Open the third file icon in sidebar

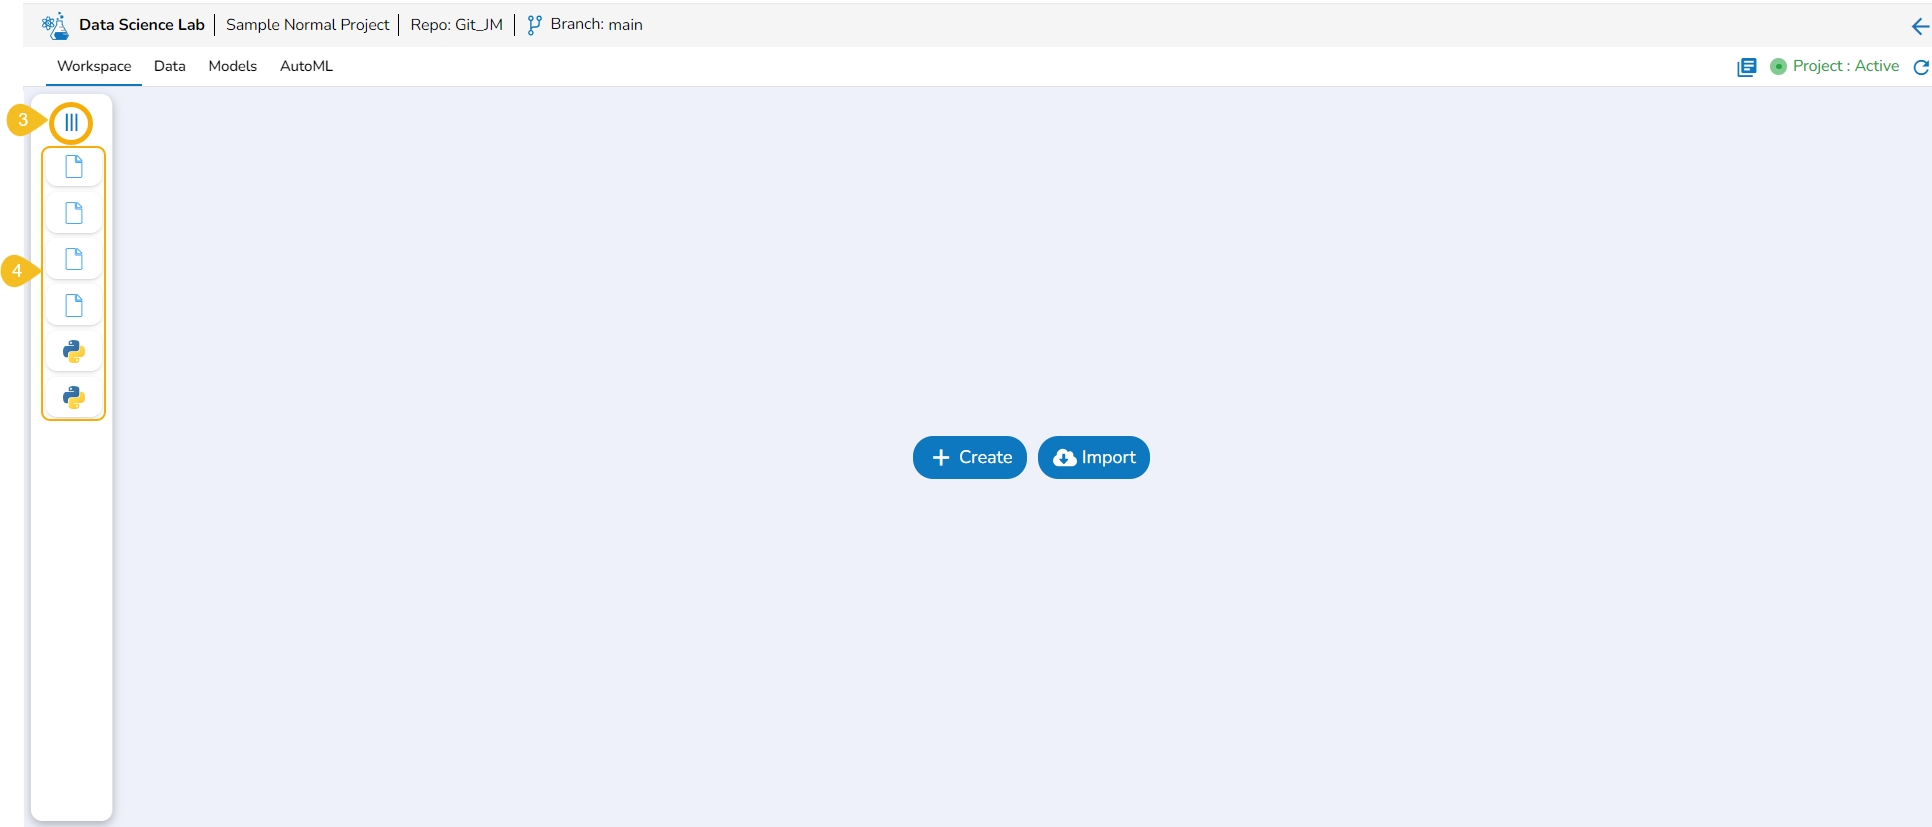click(x=74, y=259)
